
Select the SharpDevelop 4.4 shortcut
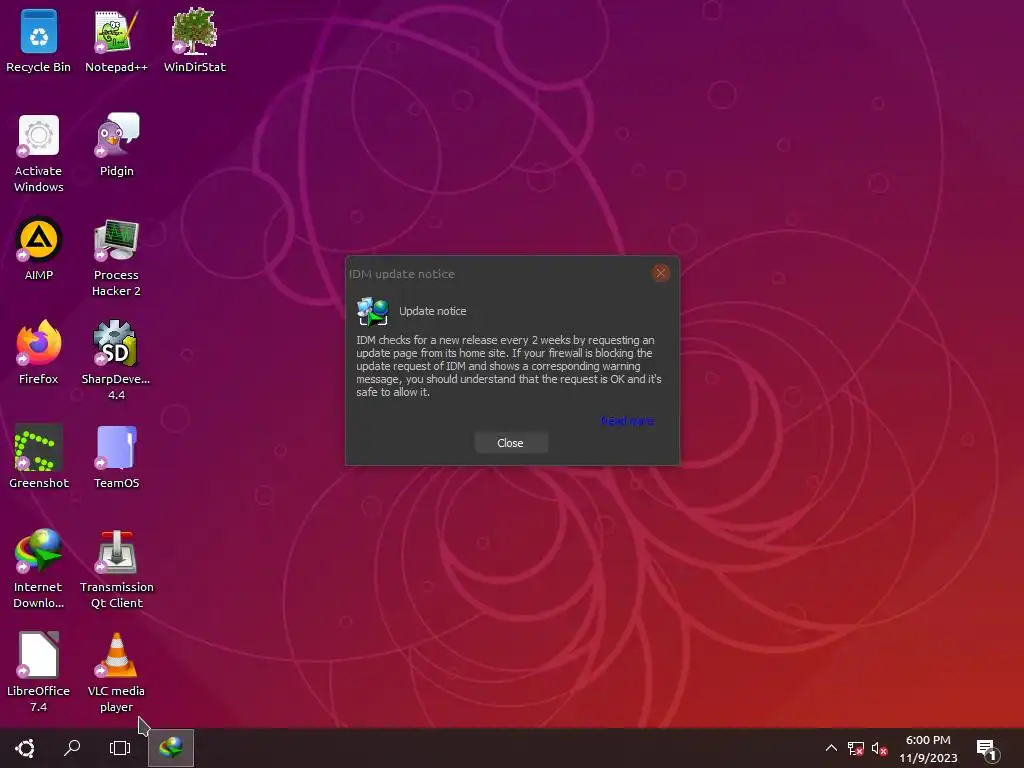pyautogui.click(x=116, y=360)
